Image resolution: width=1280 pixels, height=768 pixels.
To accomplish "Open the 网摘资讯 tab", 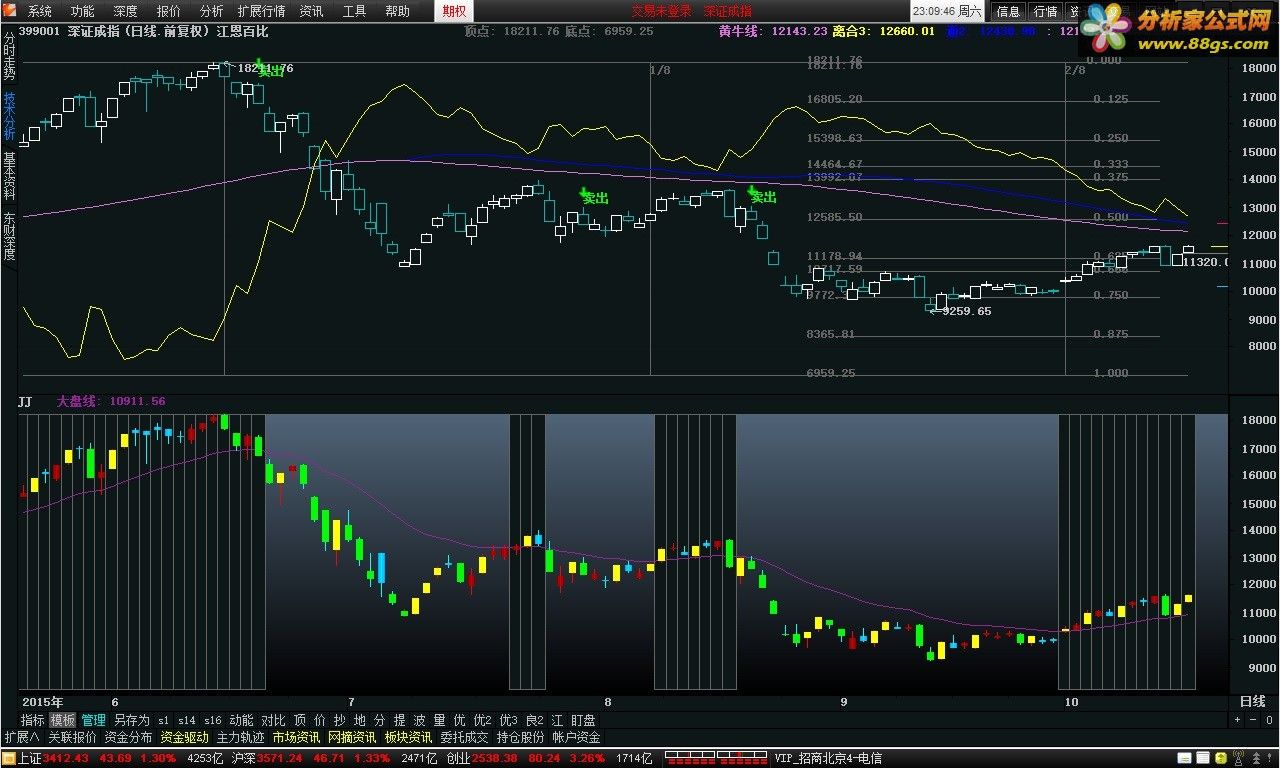I will pos(352,737).
